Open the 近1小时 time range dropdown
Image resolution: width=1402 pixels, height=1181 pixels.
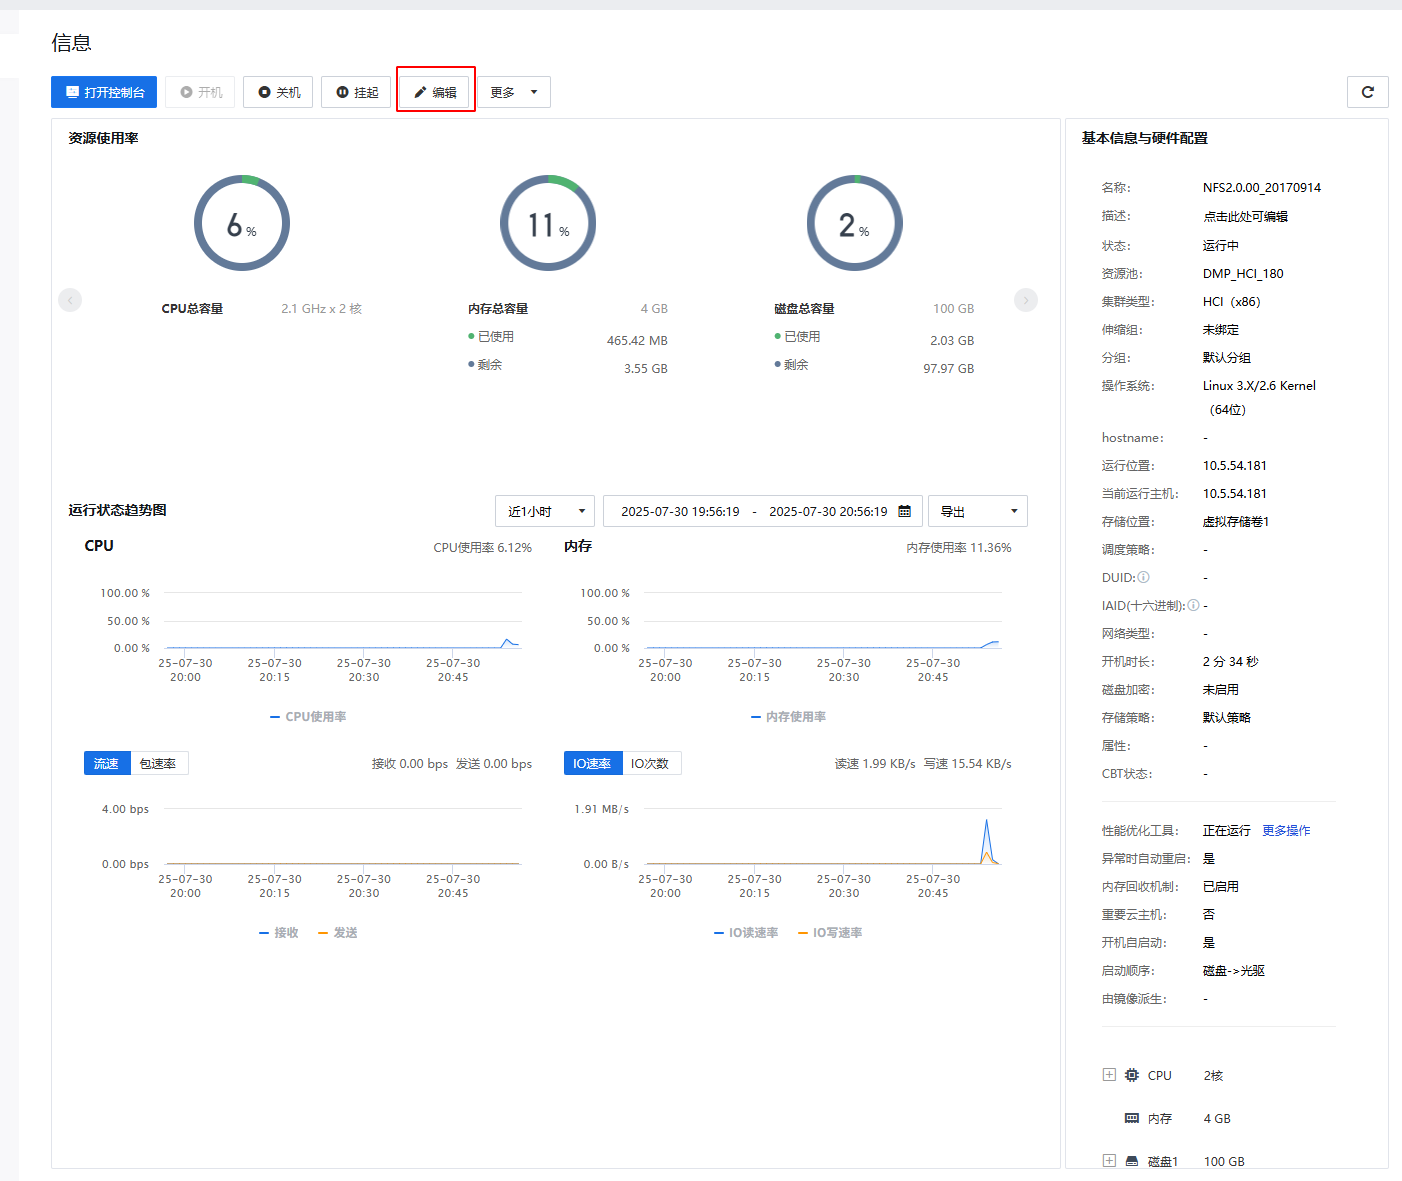(544, 511)
